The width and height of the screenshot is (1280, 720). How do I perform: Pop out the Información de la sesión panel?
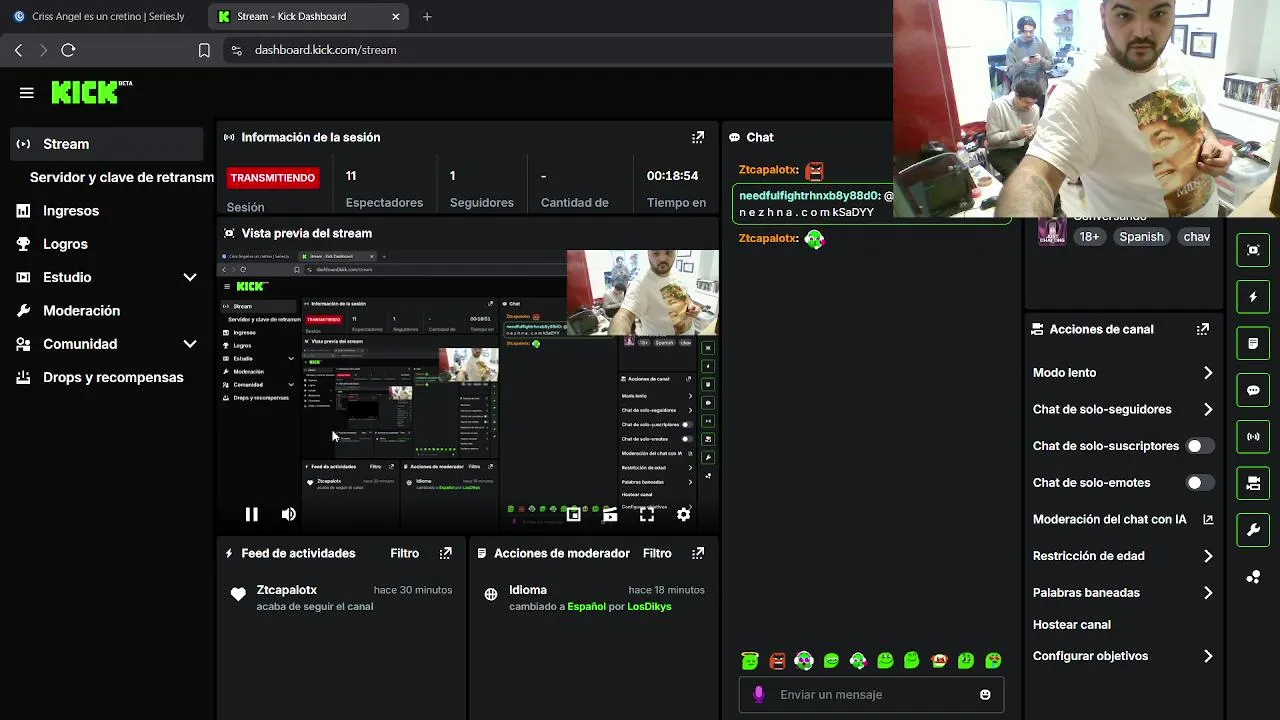(x=698, y=137)
